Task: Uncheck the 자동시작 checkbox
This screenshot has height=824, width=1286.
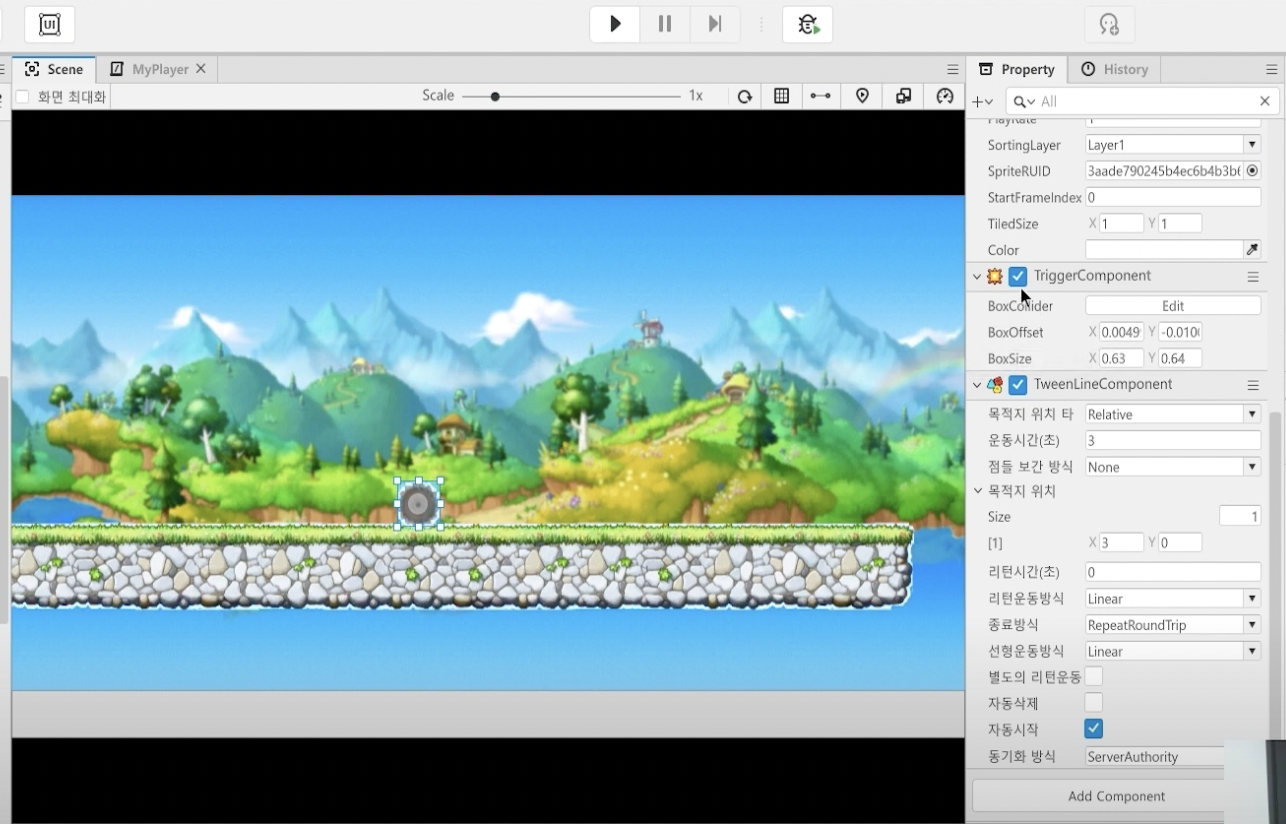Action: tap(1094, 729)
